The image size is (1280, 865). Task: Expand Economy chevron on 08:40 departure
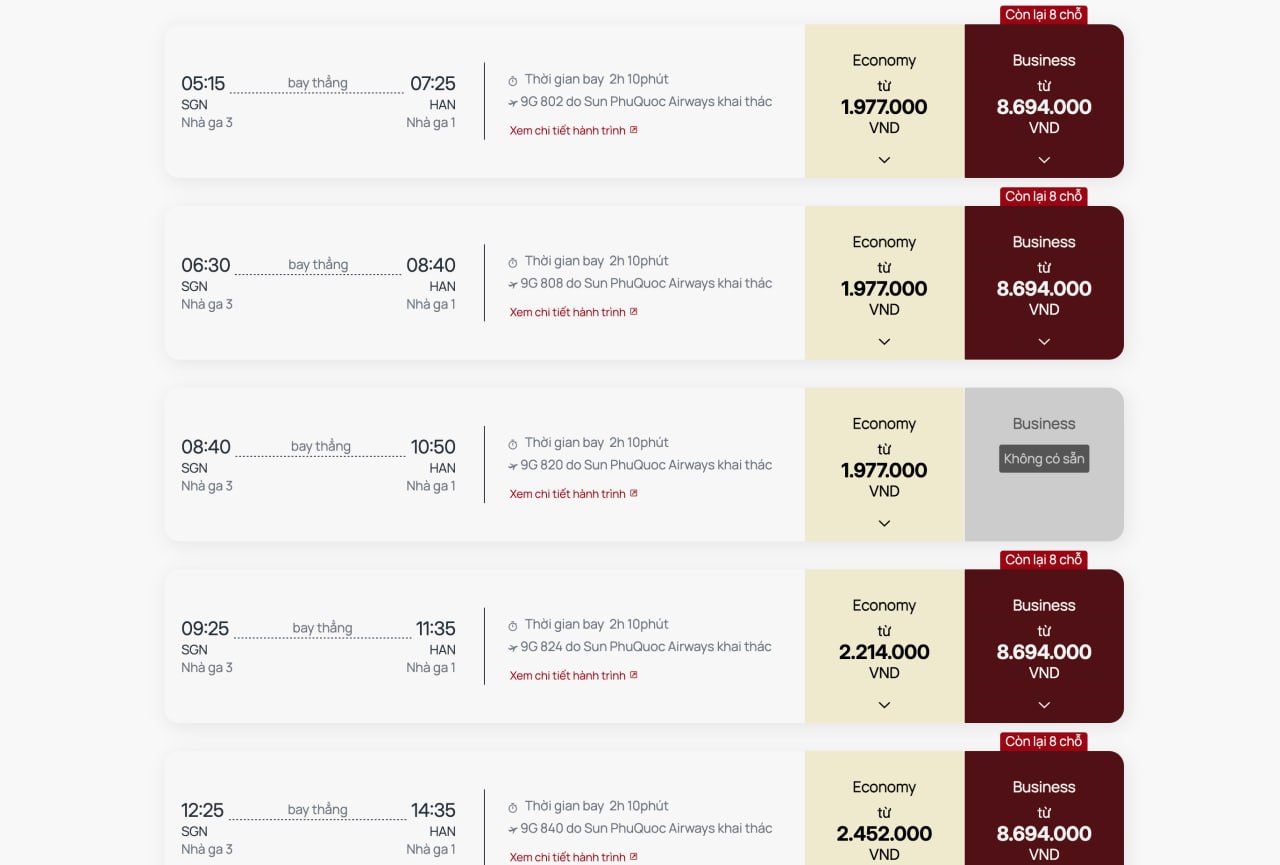[884, 523]
